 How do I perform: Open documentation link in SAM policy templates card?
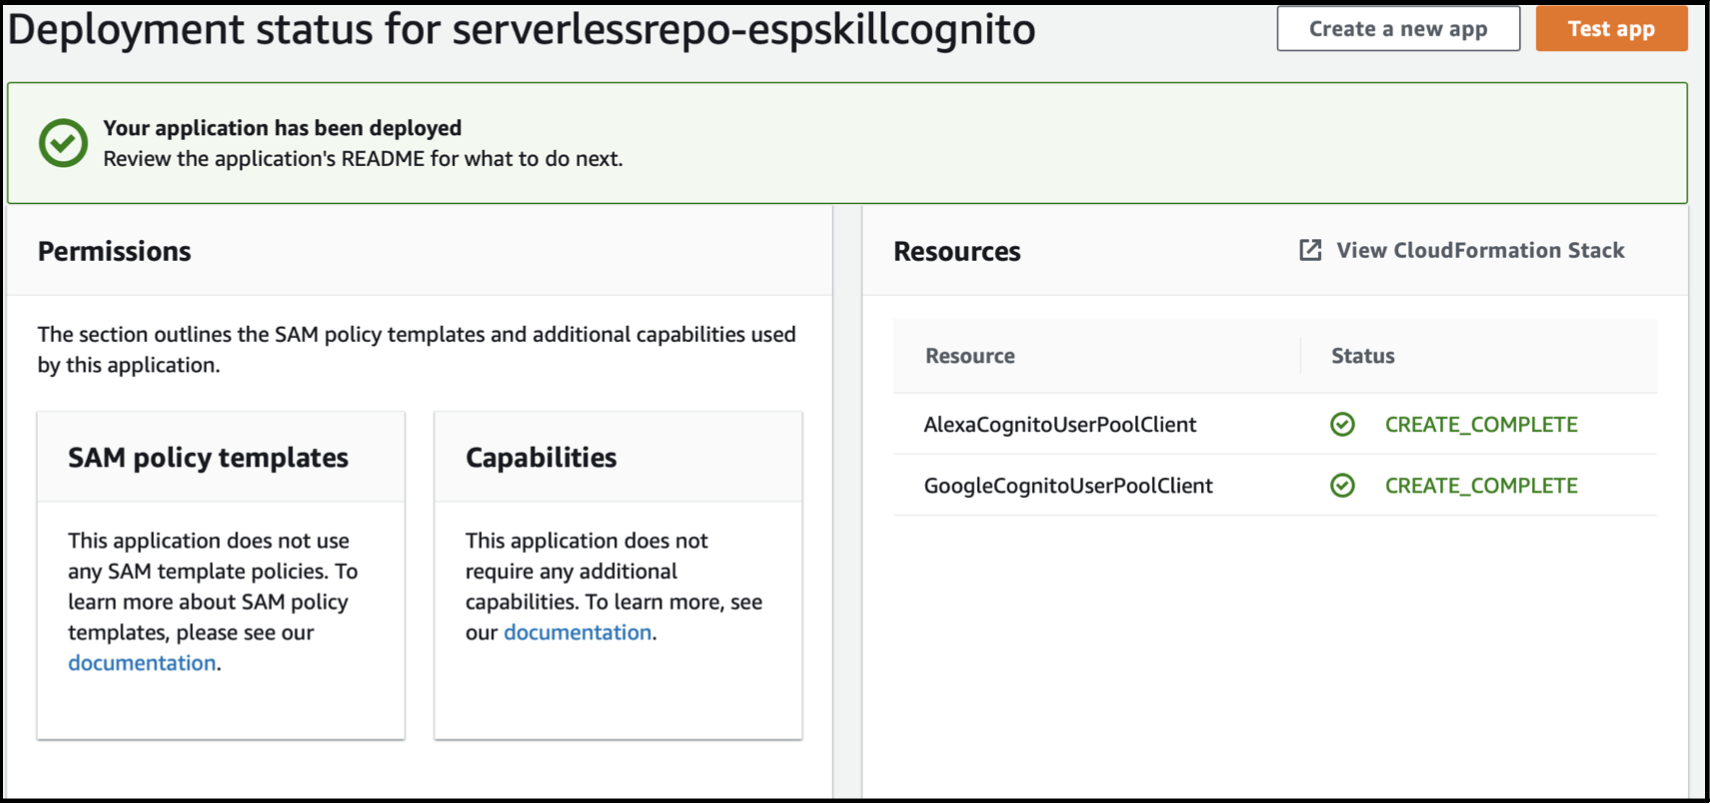(142, 663)
